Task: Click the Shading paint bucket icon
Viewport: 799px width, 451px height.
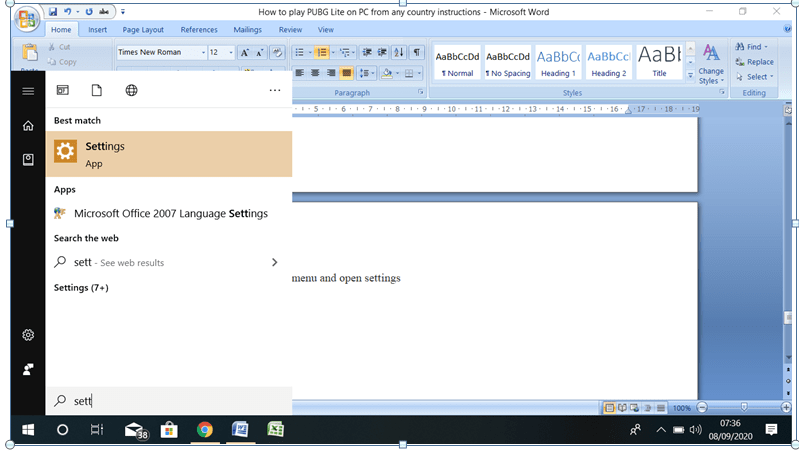Action: [x=387, y=73]
